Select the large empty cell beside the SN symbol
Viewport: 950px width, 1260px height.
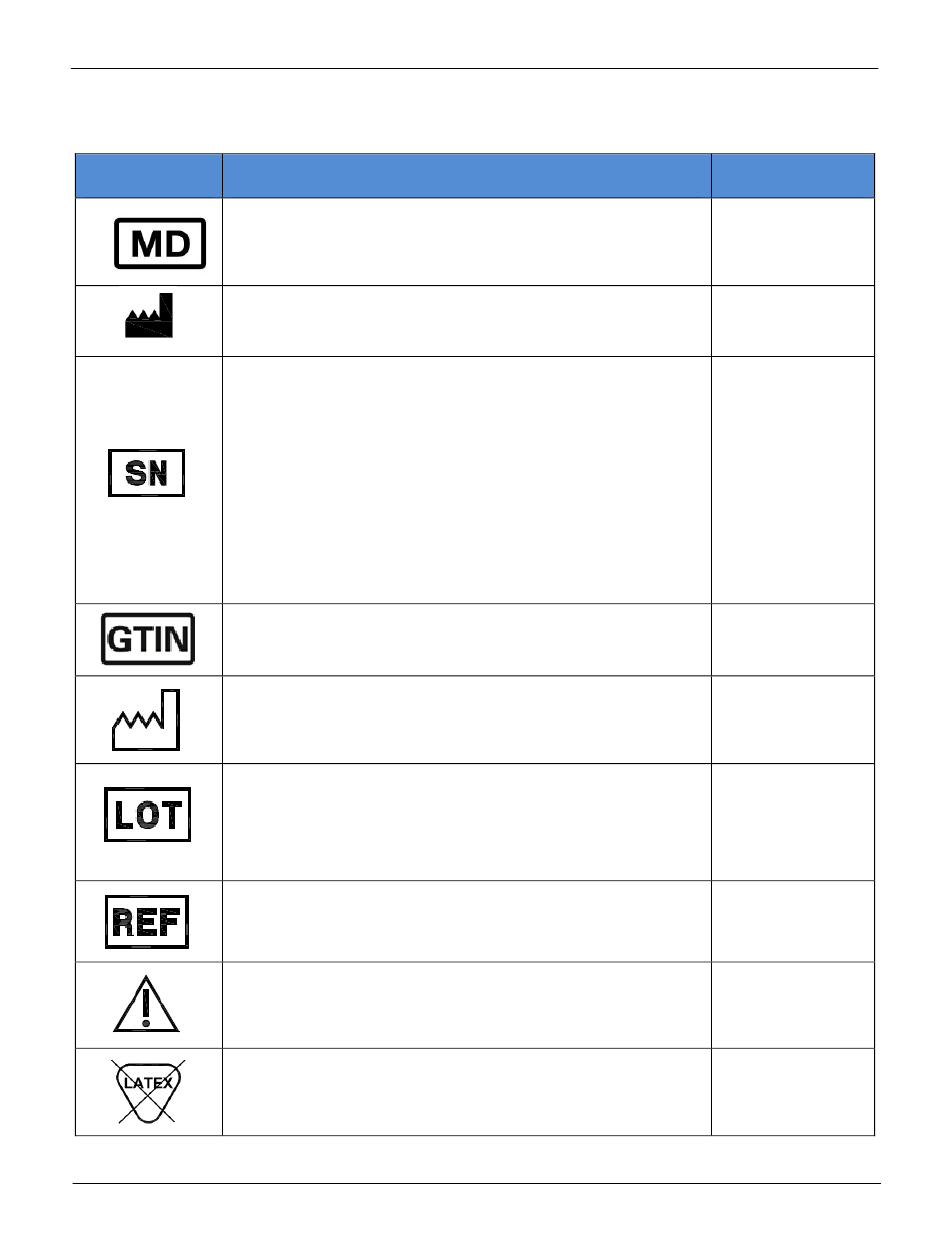click(466, 480)
